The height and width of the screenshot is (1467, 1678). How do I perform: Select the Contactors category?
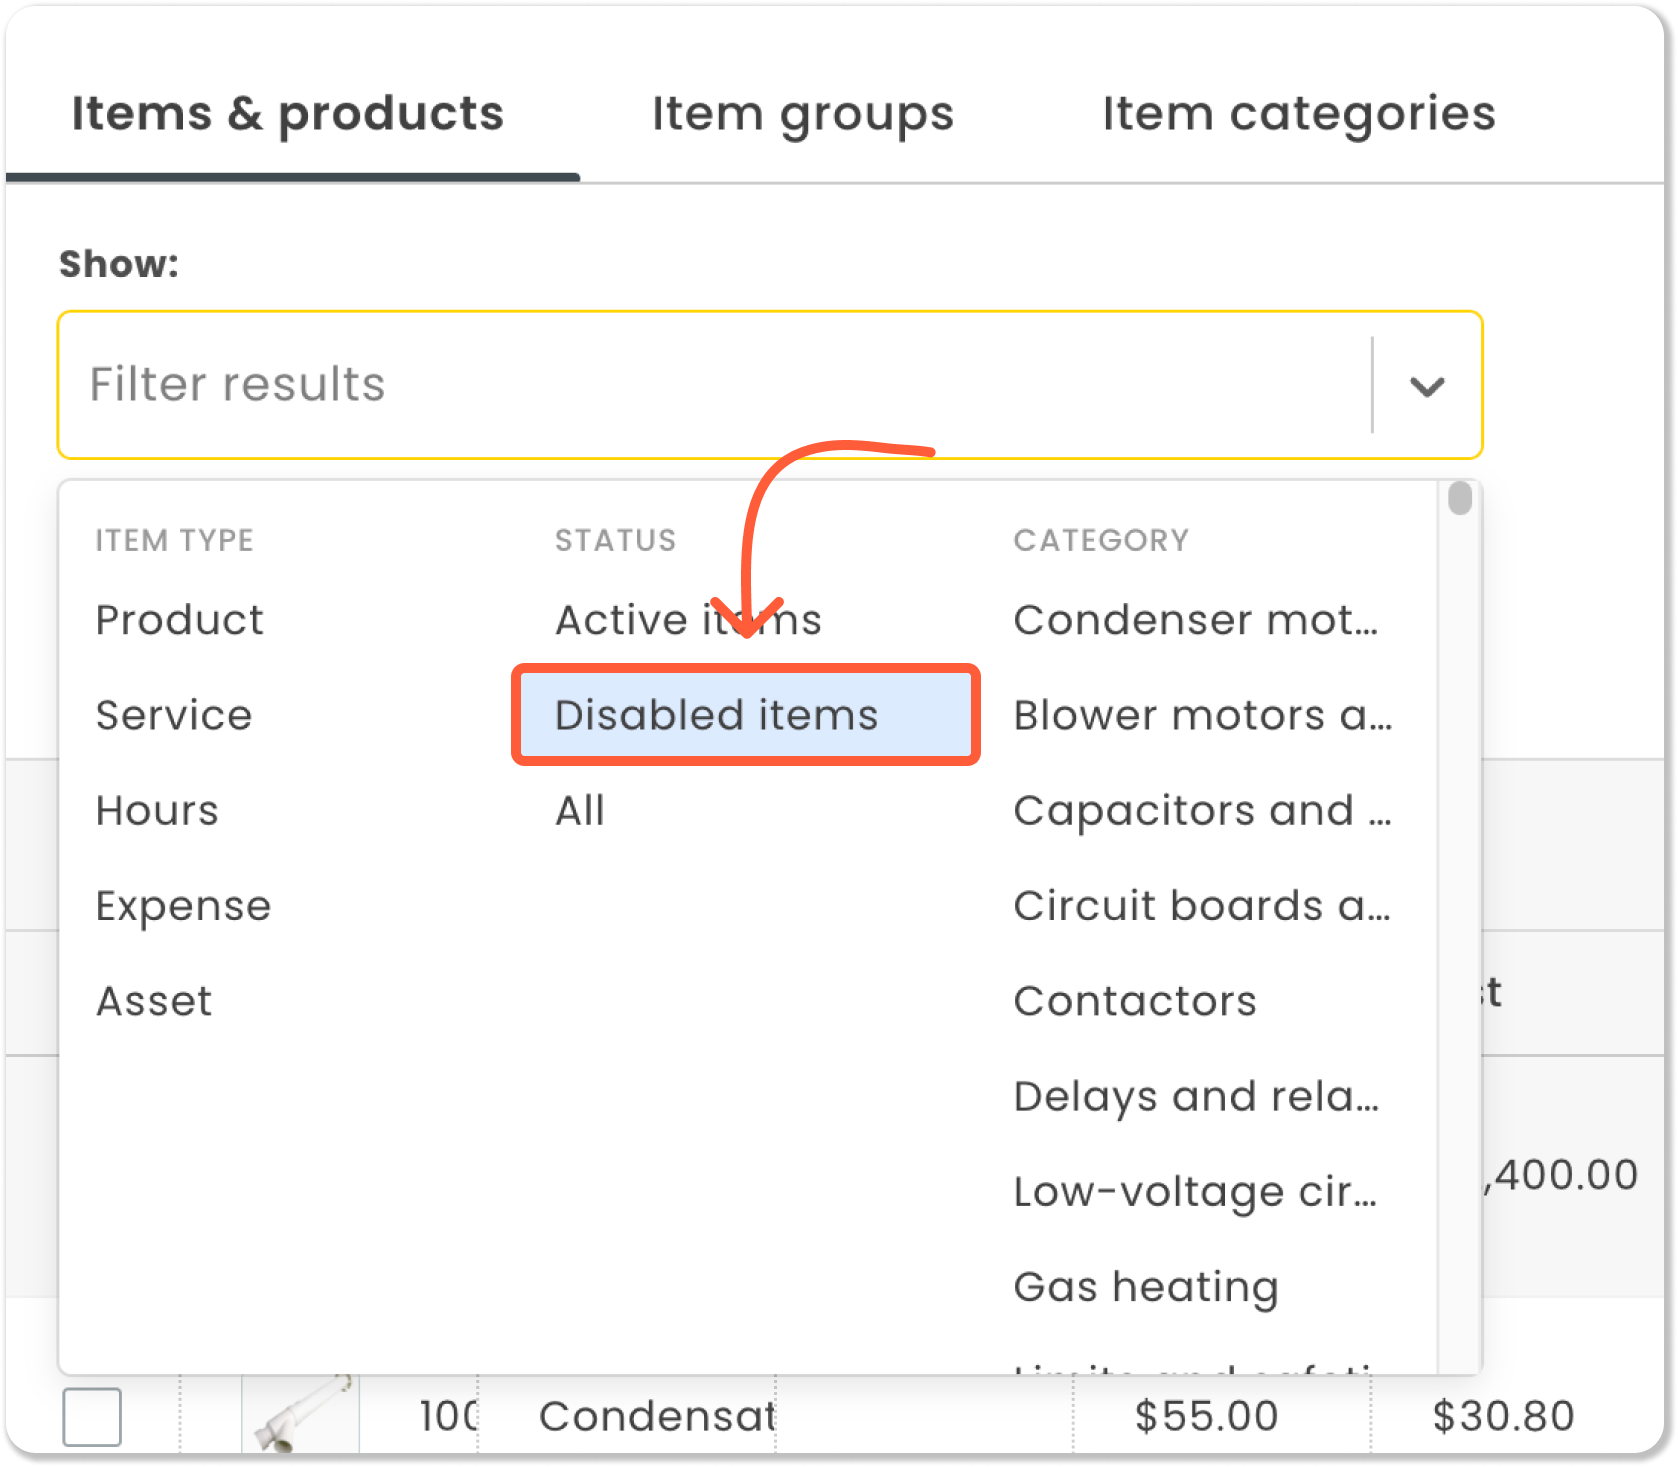[1135, 1001]
